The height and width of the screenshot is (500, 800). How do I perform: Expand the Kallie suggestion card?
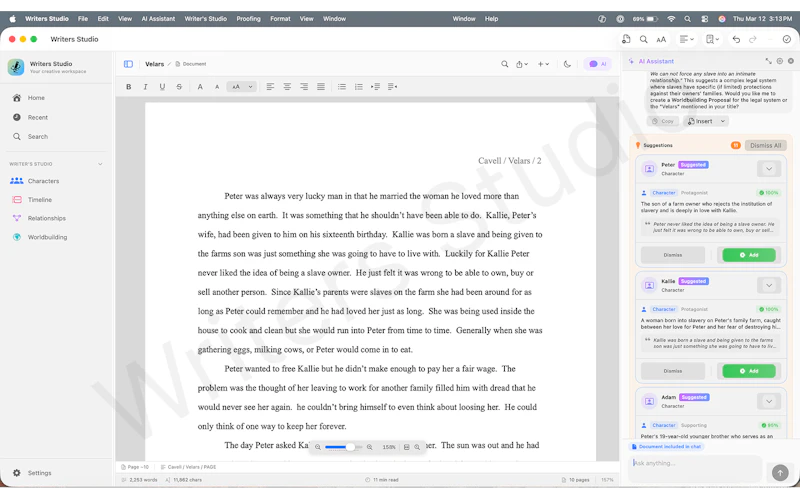click(x=769, y=285)
